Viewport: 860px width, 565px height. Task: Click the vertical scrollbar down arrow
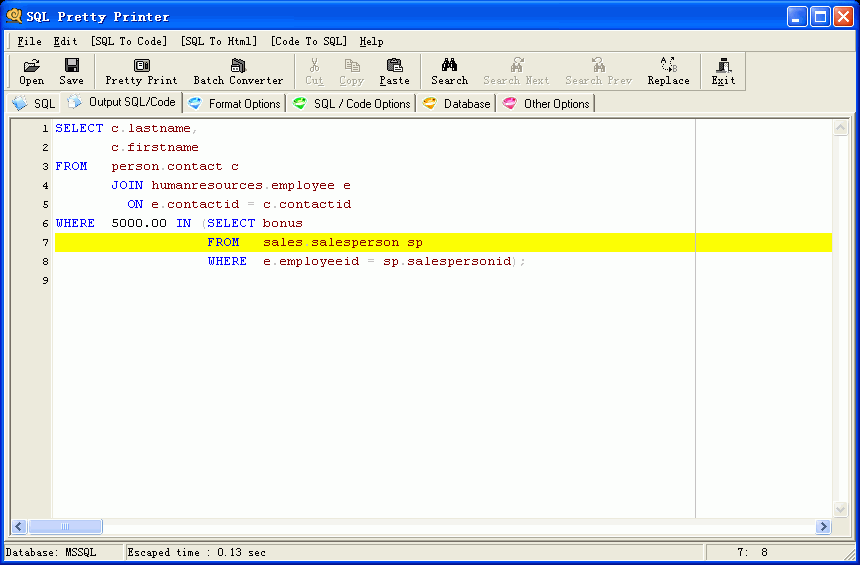[x=840, y=509]
